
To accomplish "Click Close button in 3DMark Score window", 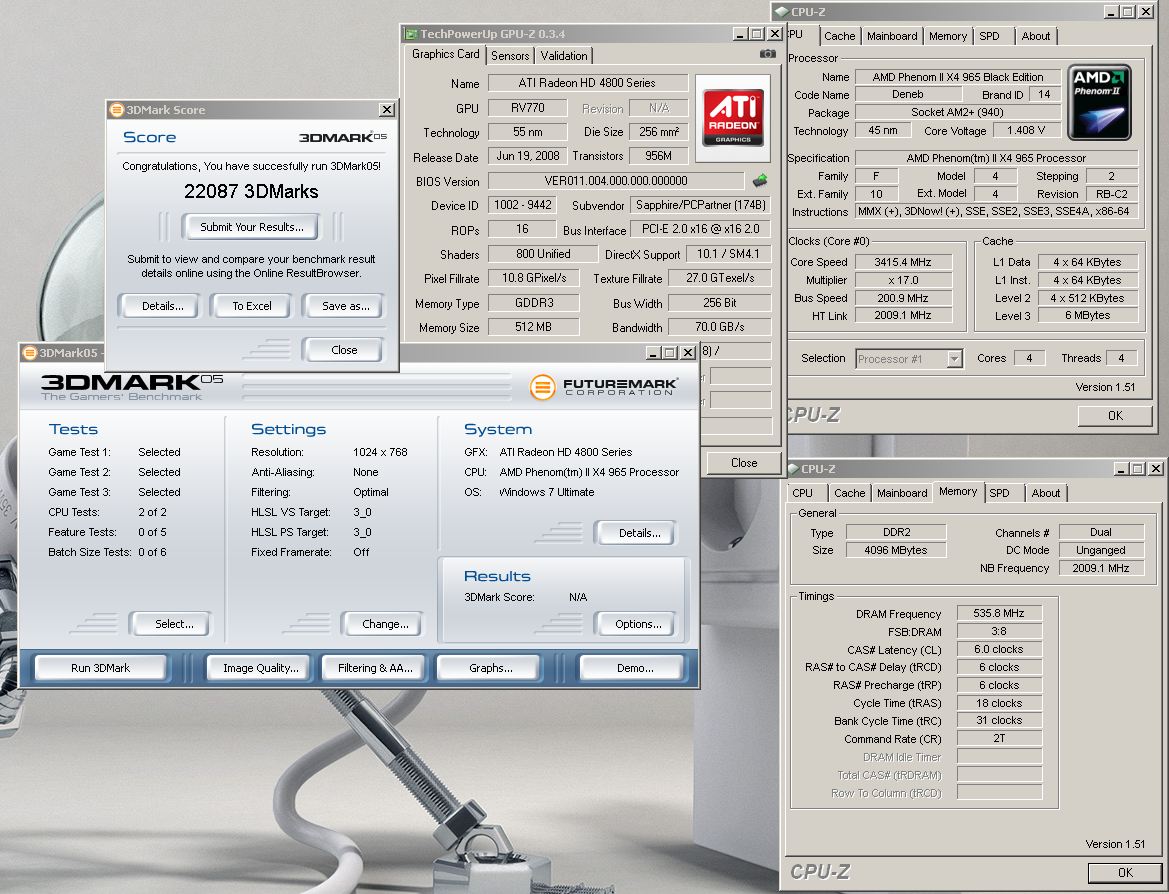I will tap(344, 350).
